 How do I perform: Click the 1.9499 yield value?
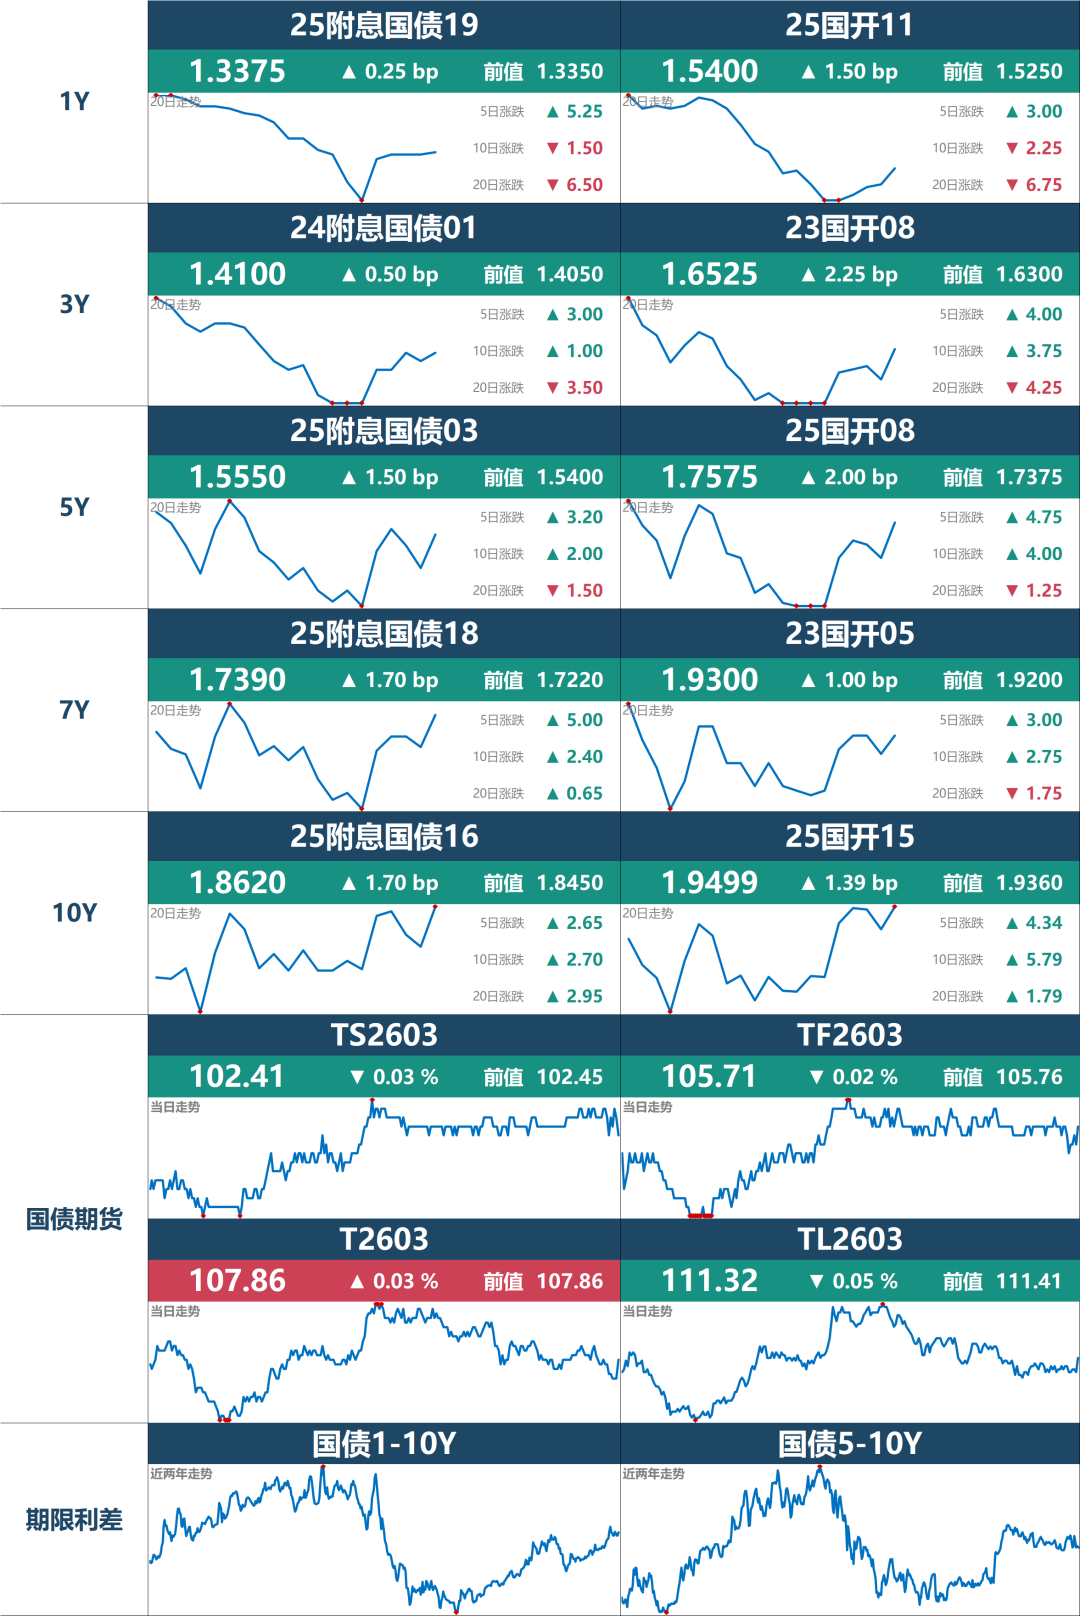[709, 883]
